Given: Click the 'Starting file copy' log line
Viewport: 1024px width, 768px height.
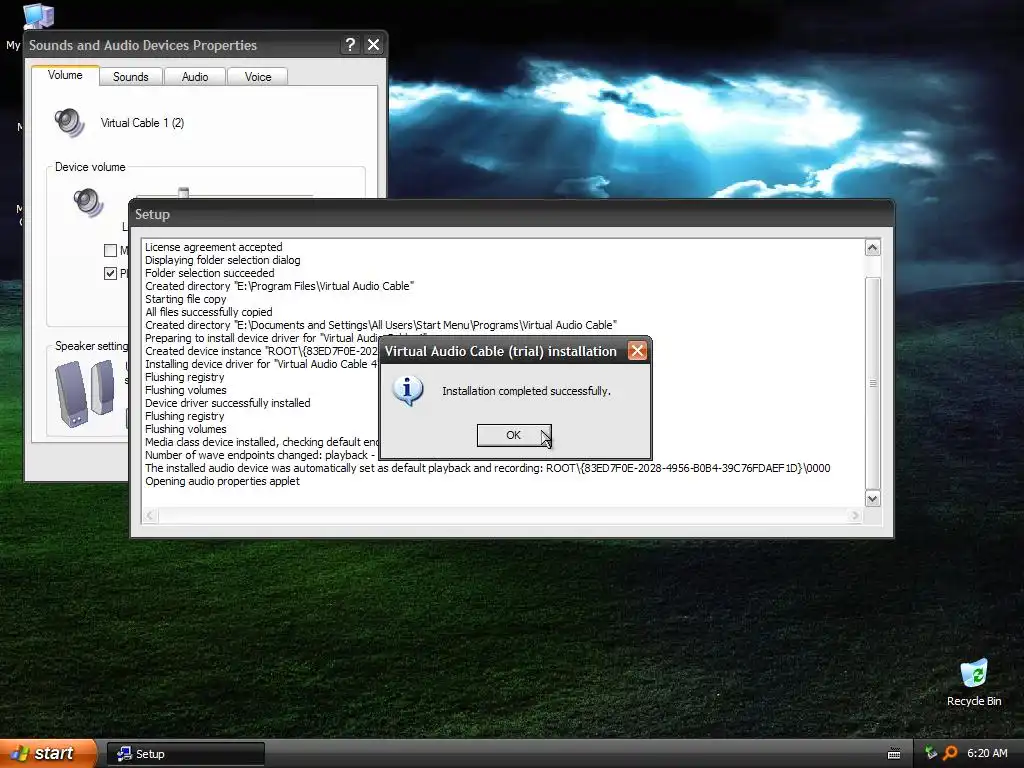Looking at the screenshot, I should point(185,299).
